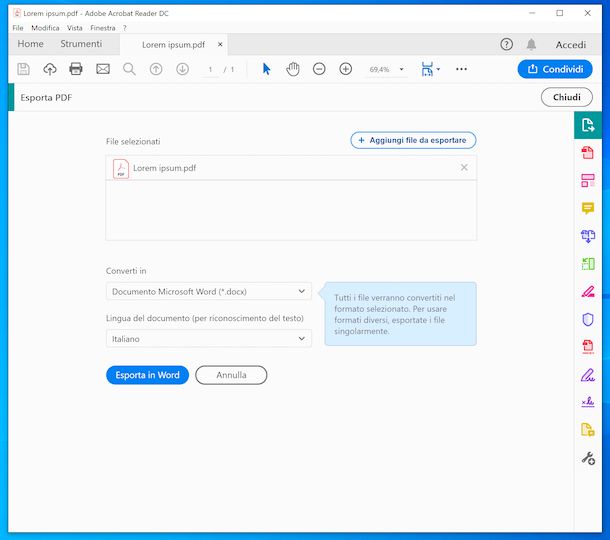Select Lorem ipsum.pdf in file list
610x540 pixels.
point(291,168)
